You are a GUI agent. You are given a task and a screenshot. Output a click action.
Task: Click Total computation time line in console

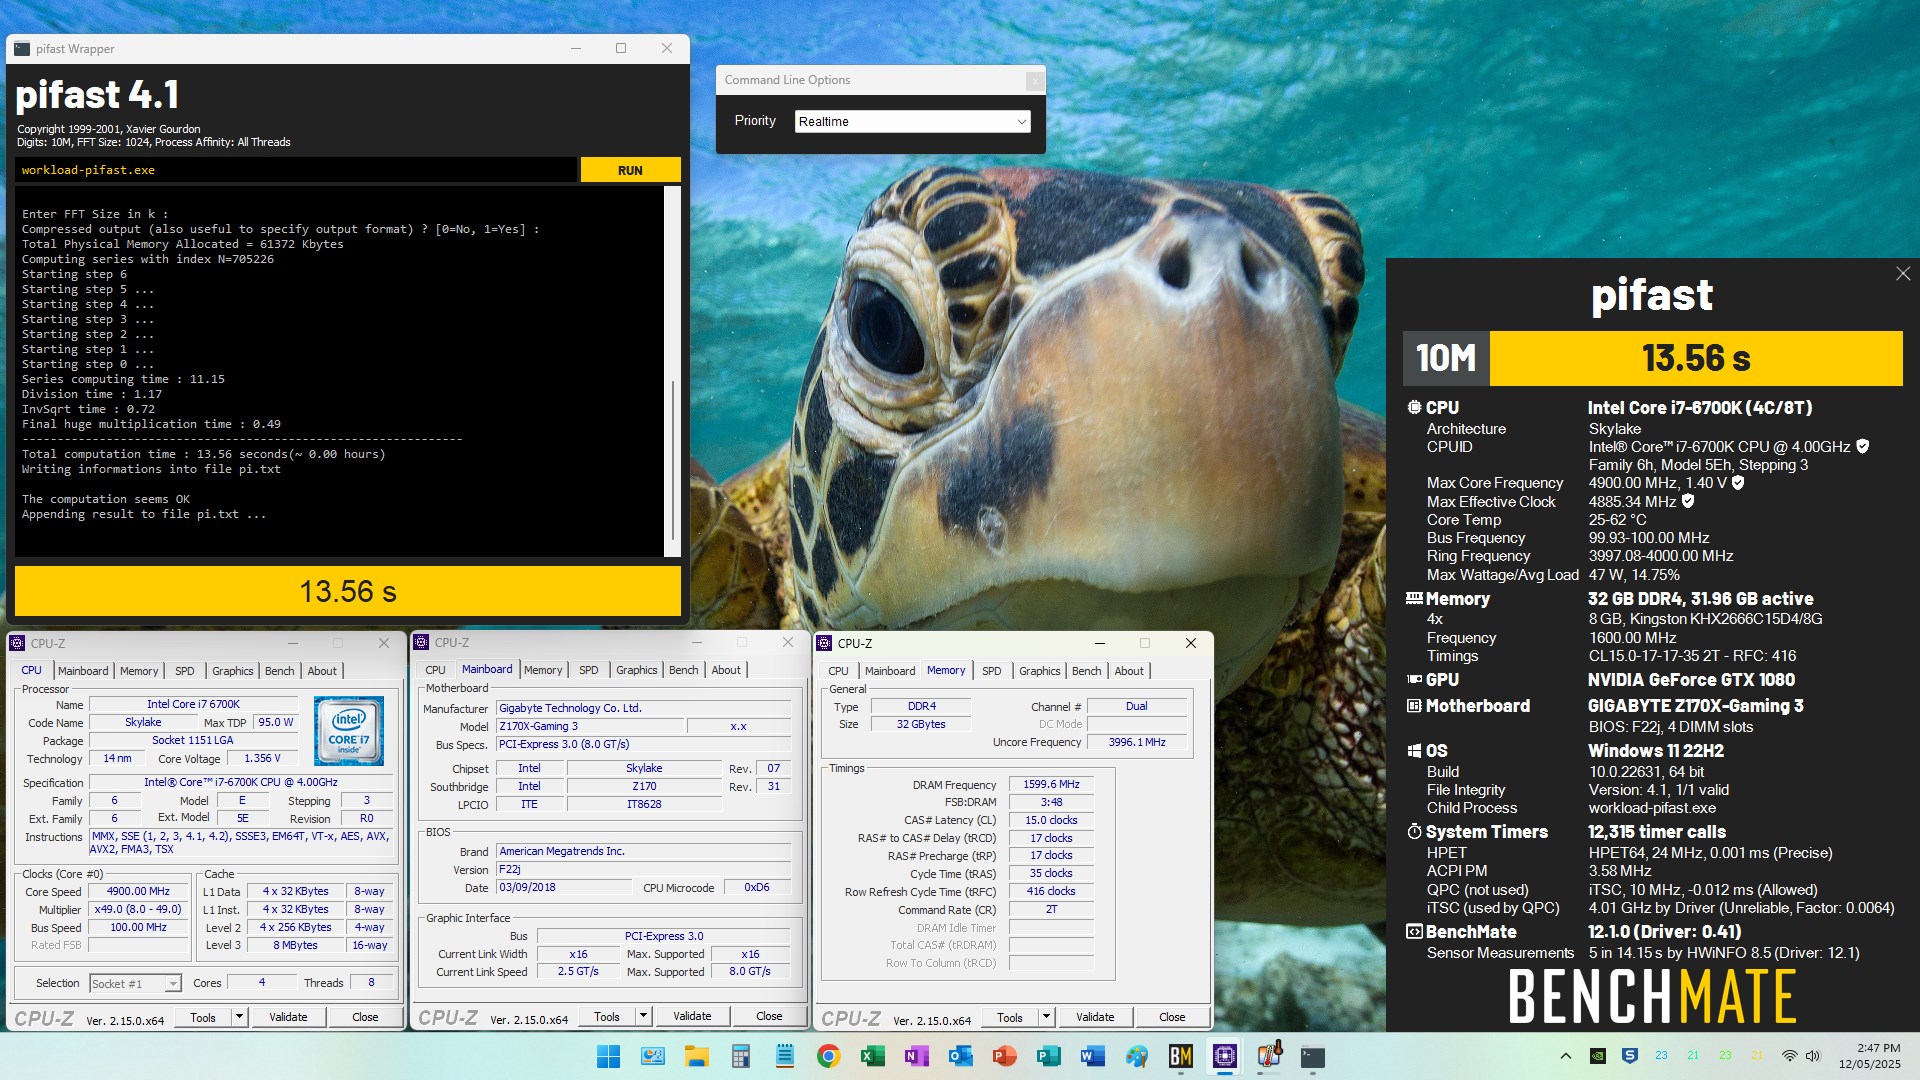click(203, 454)
